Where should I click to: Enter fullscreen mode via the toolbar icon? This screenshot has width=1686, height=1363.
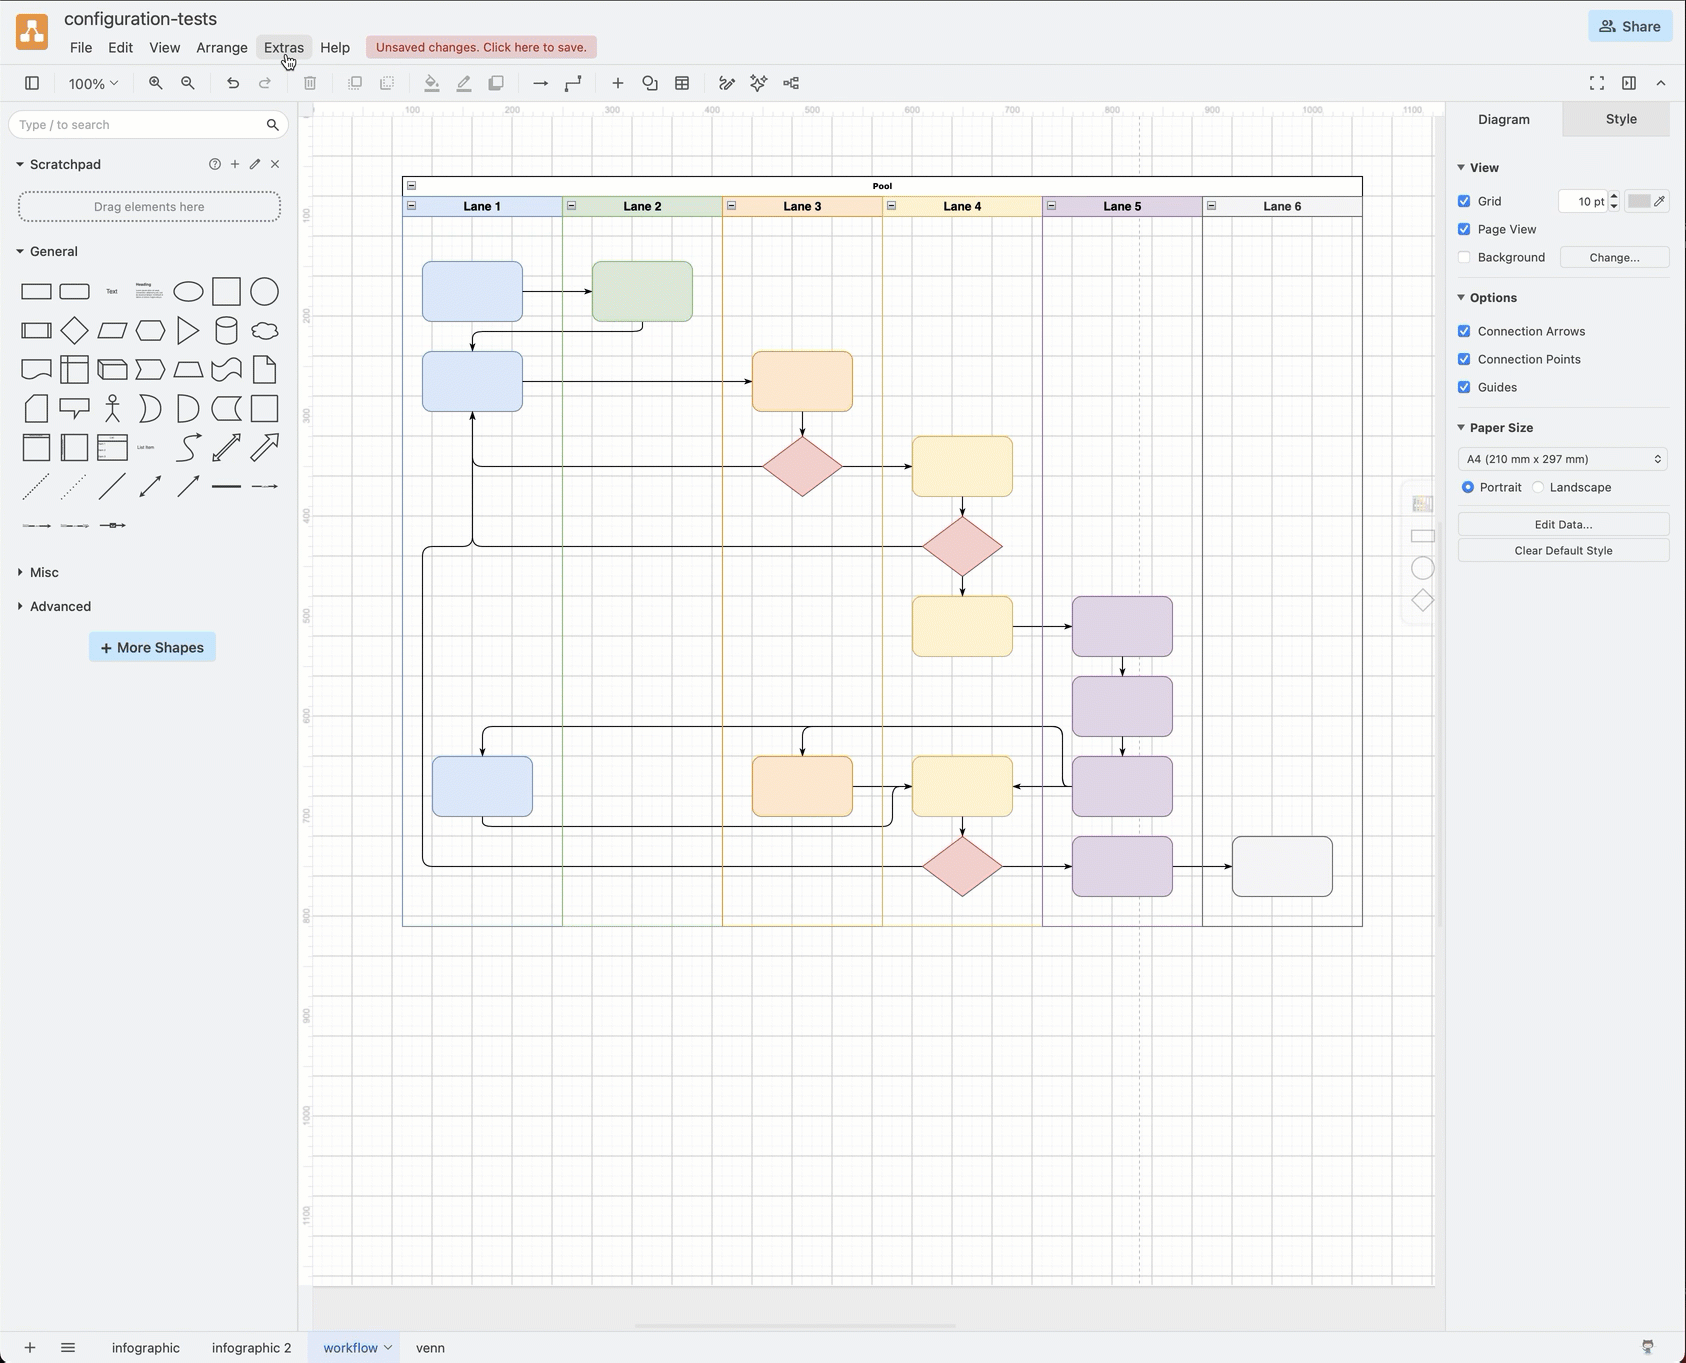point(1597,83)
